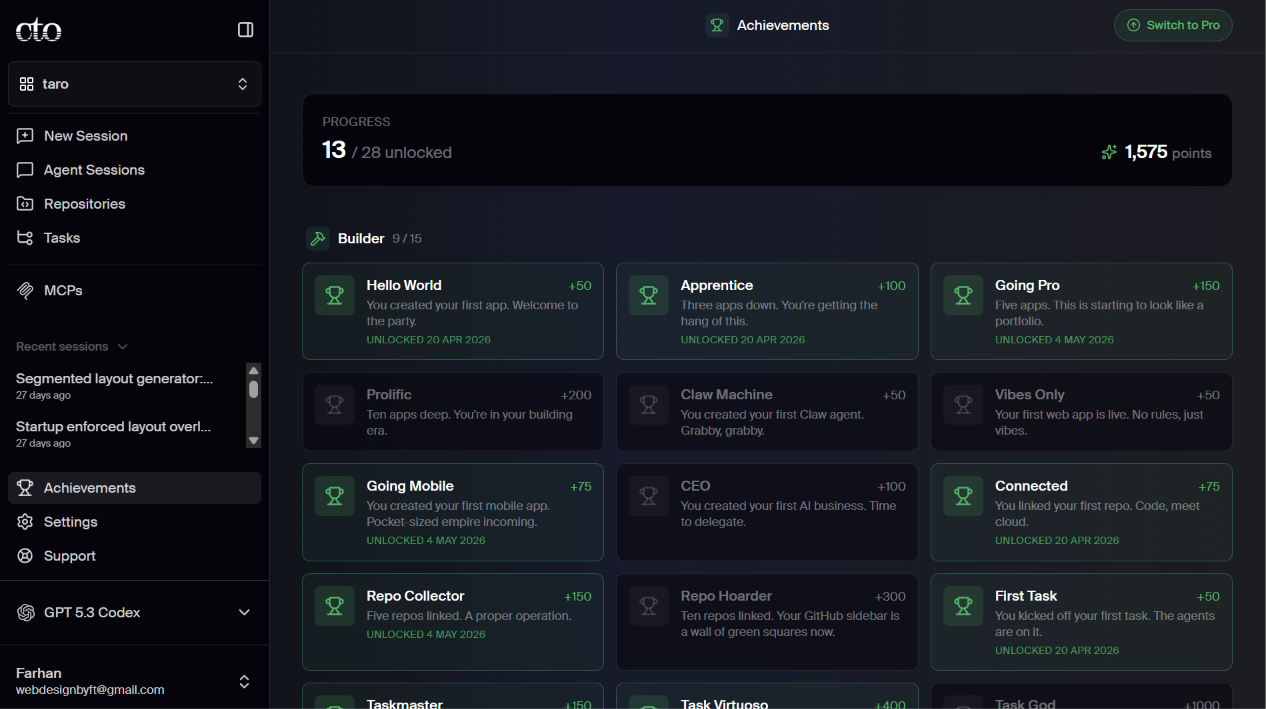Click the trophy icon in page header

click(x=717, y=25)
